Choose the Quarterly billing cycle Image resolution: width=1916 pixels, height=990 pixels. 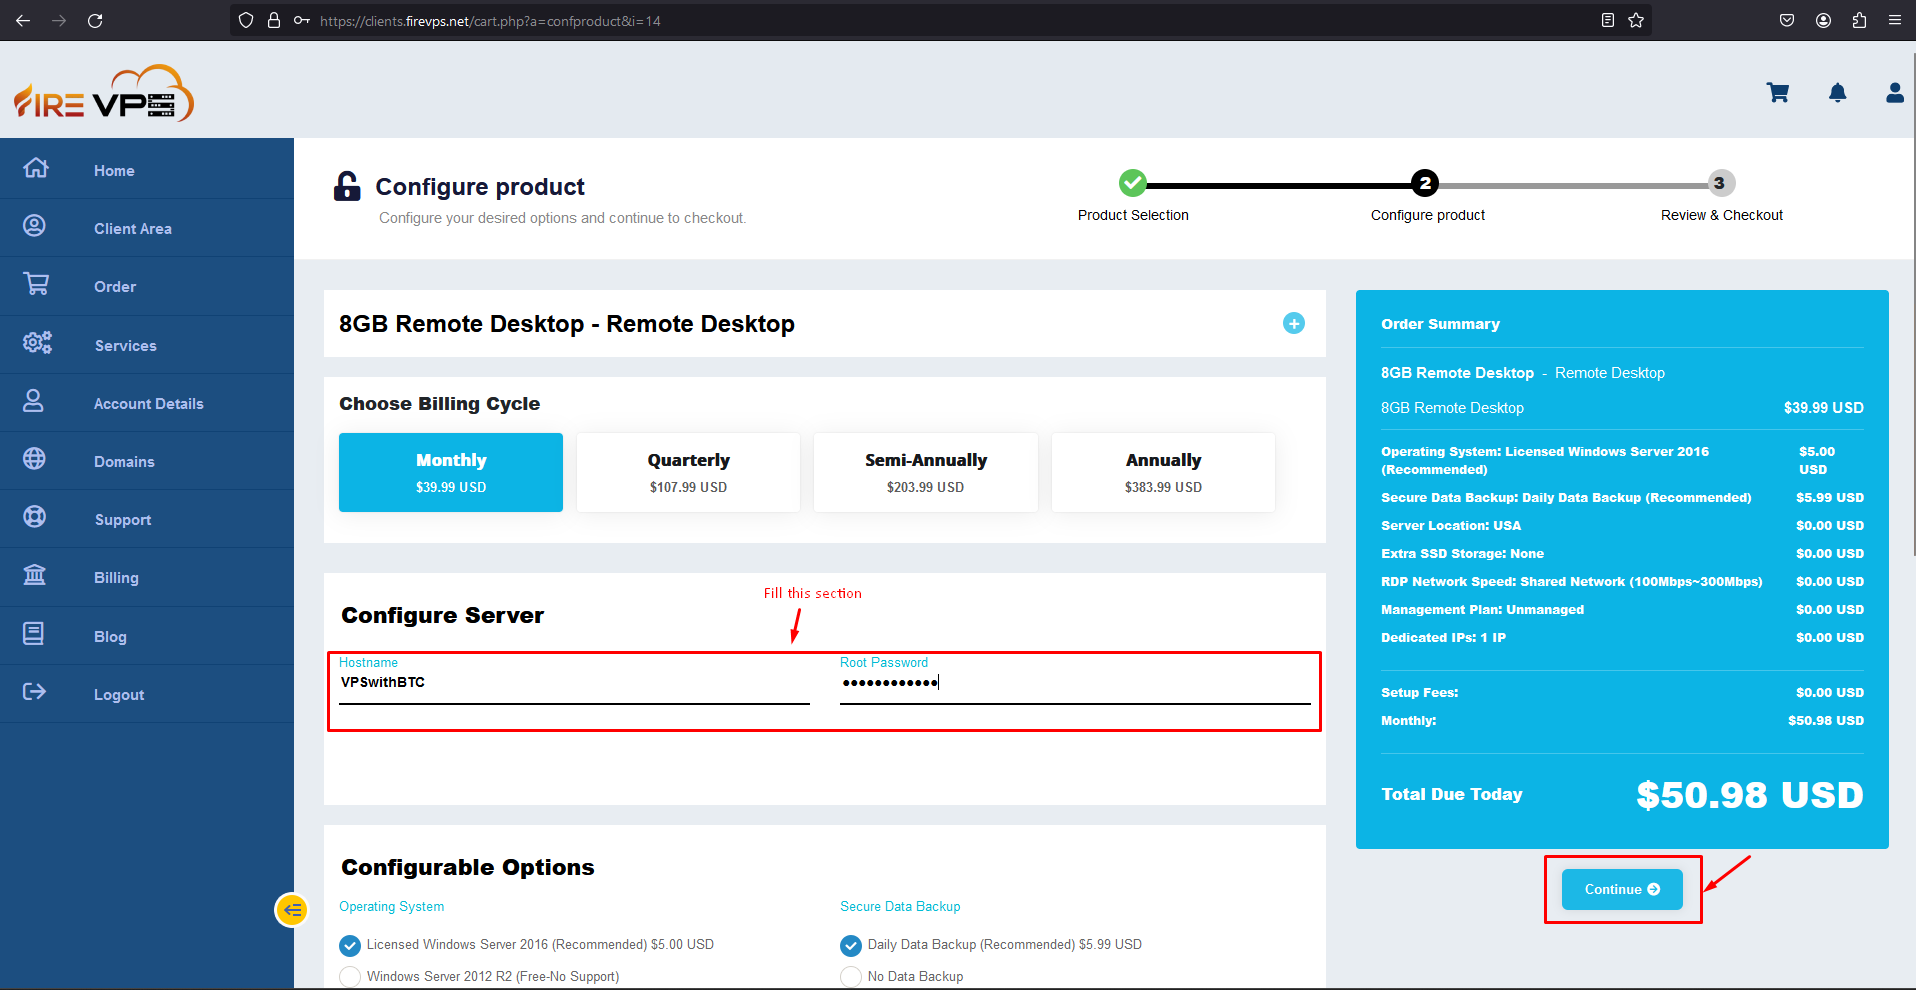click(x=688, y=472)
